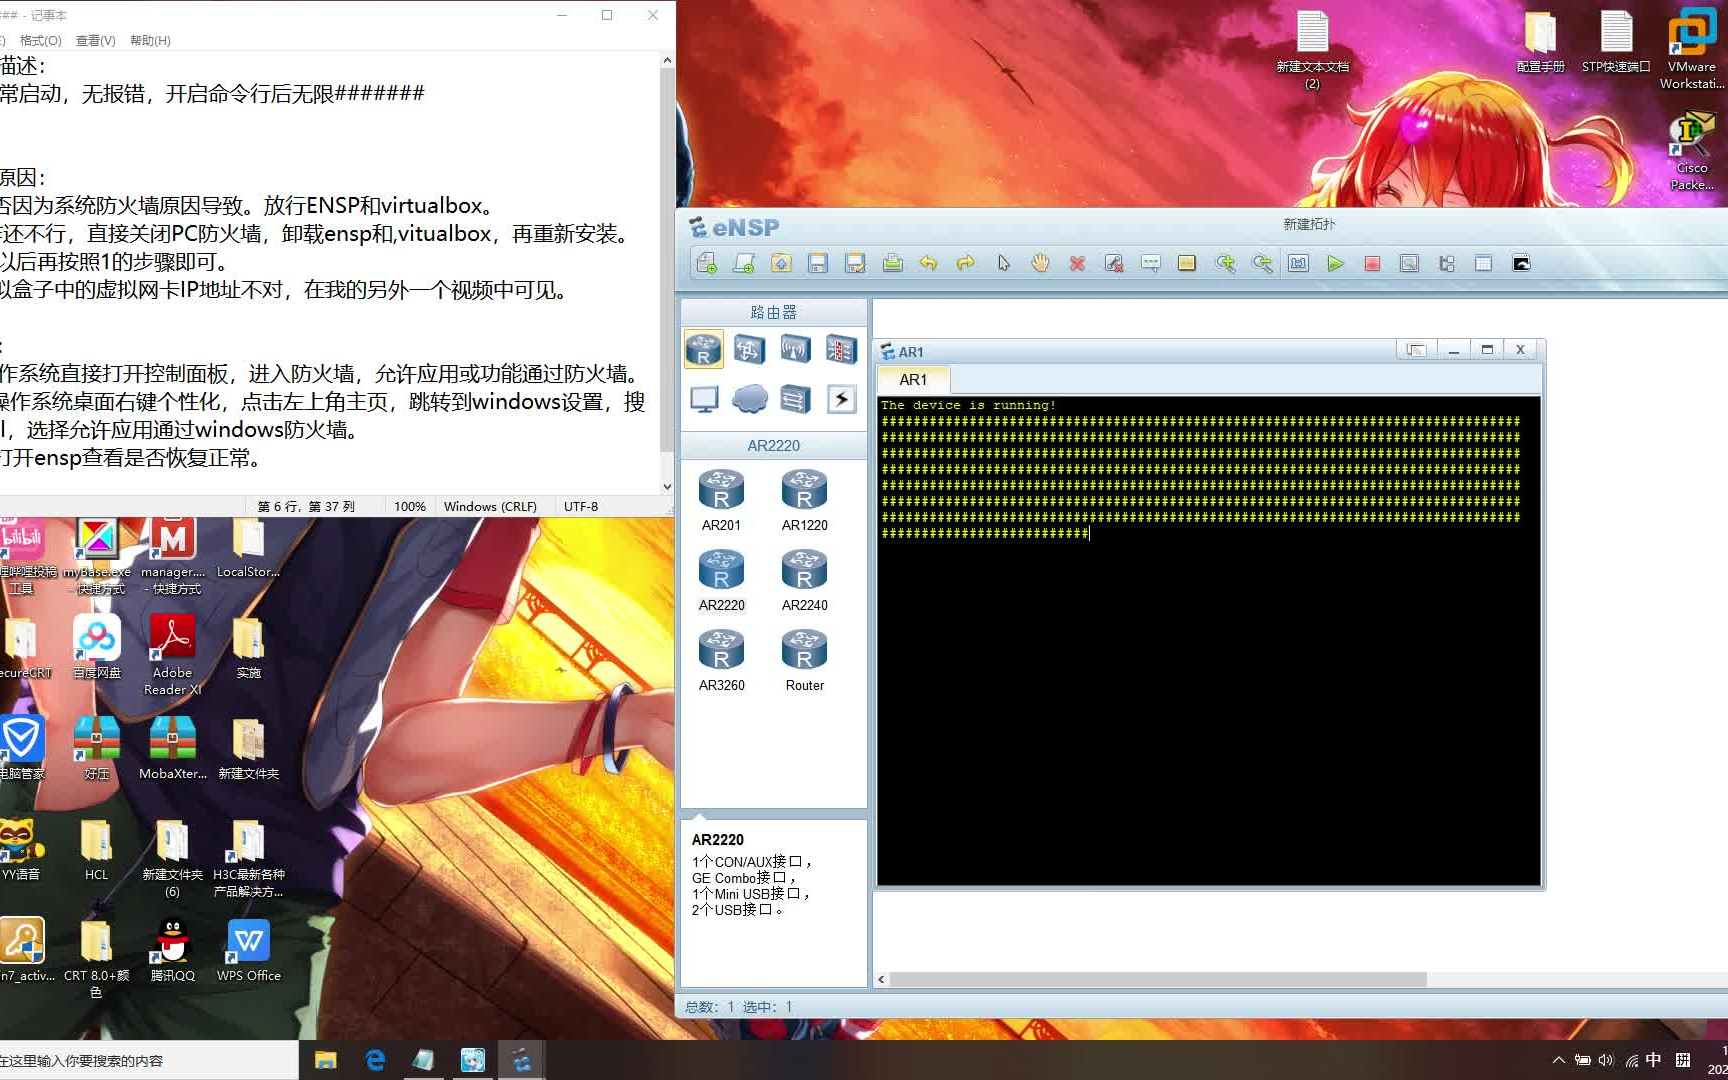This screenshot has width=1728, height=1080.
Task: Open the data capture icon in toolbar
Action: (1409, 264)
